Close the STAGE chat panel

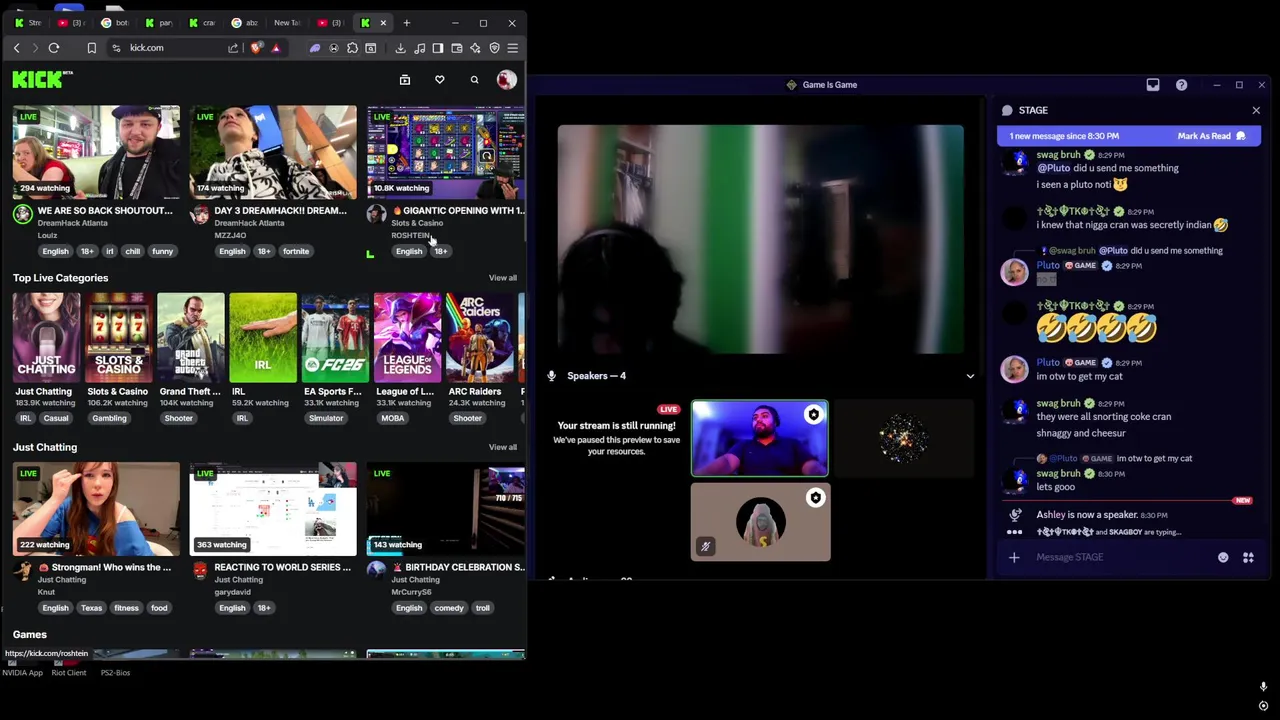1256,110
